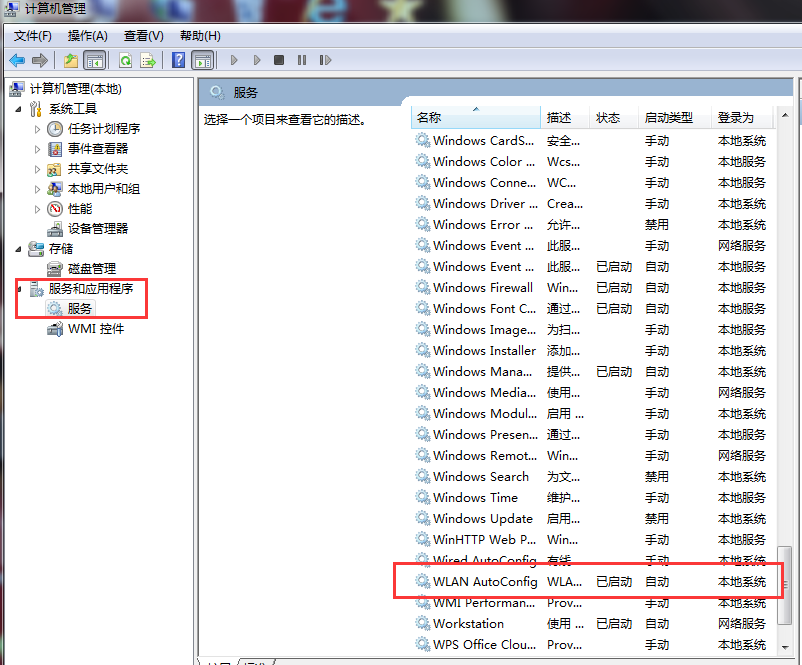This screenshot has height=665, width=802.
Task: Select the Windows CardS... service
Action: coord(591,140)
